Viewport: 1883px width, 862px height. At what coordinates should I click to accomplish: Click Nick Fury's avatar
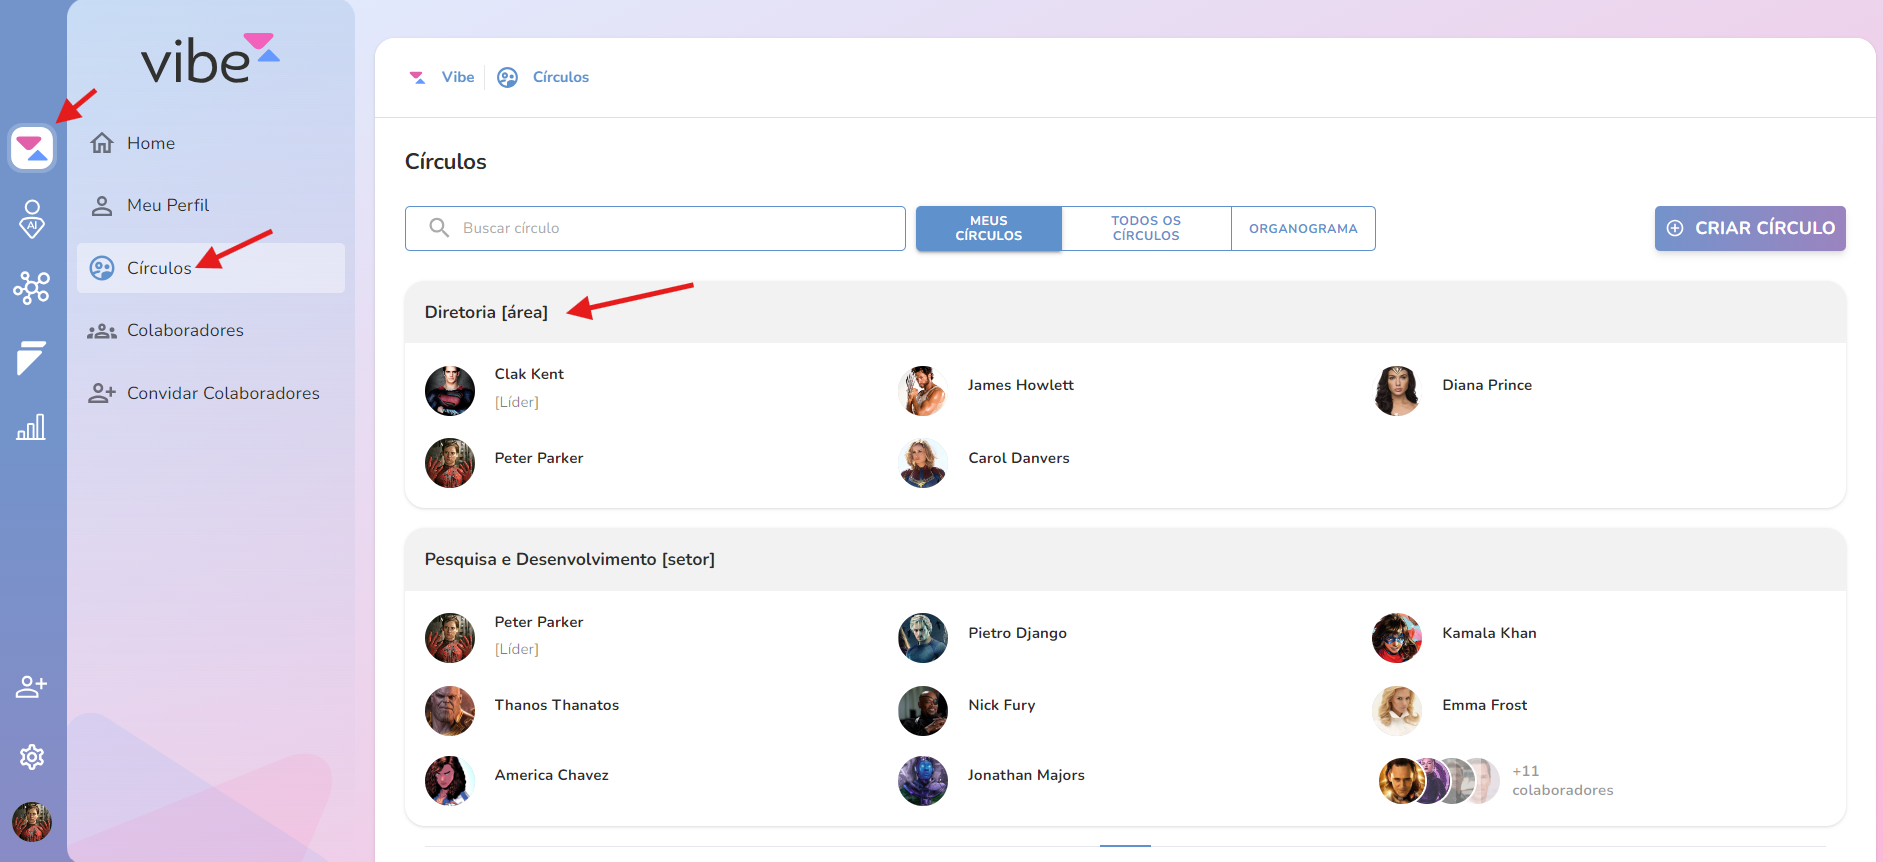pyautogui.click(x=923, y=711)
